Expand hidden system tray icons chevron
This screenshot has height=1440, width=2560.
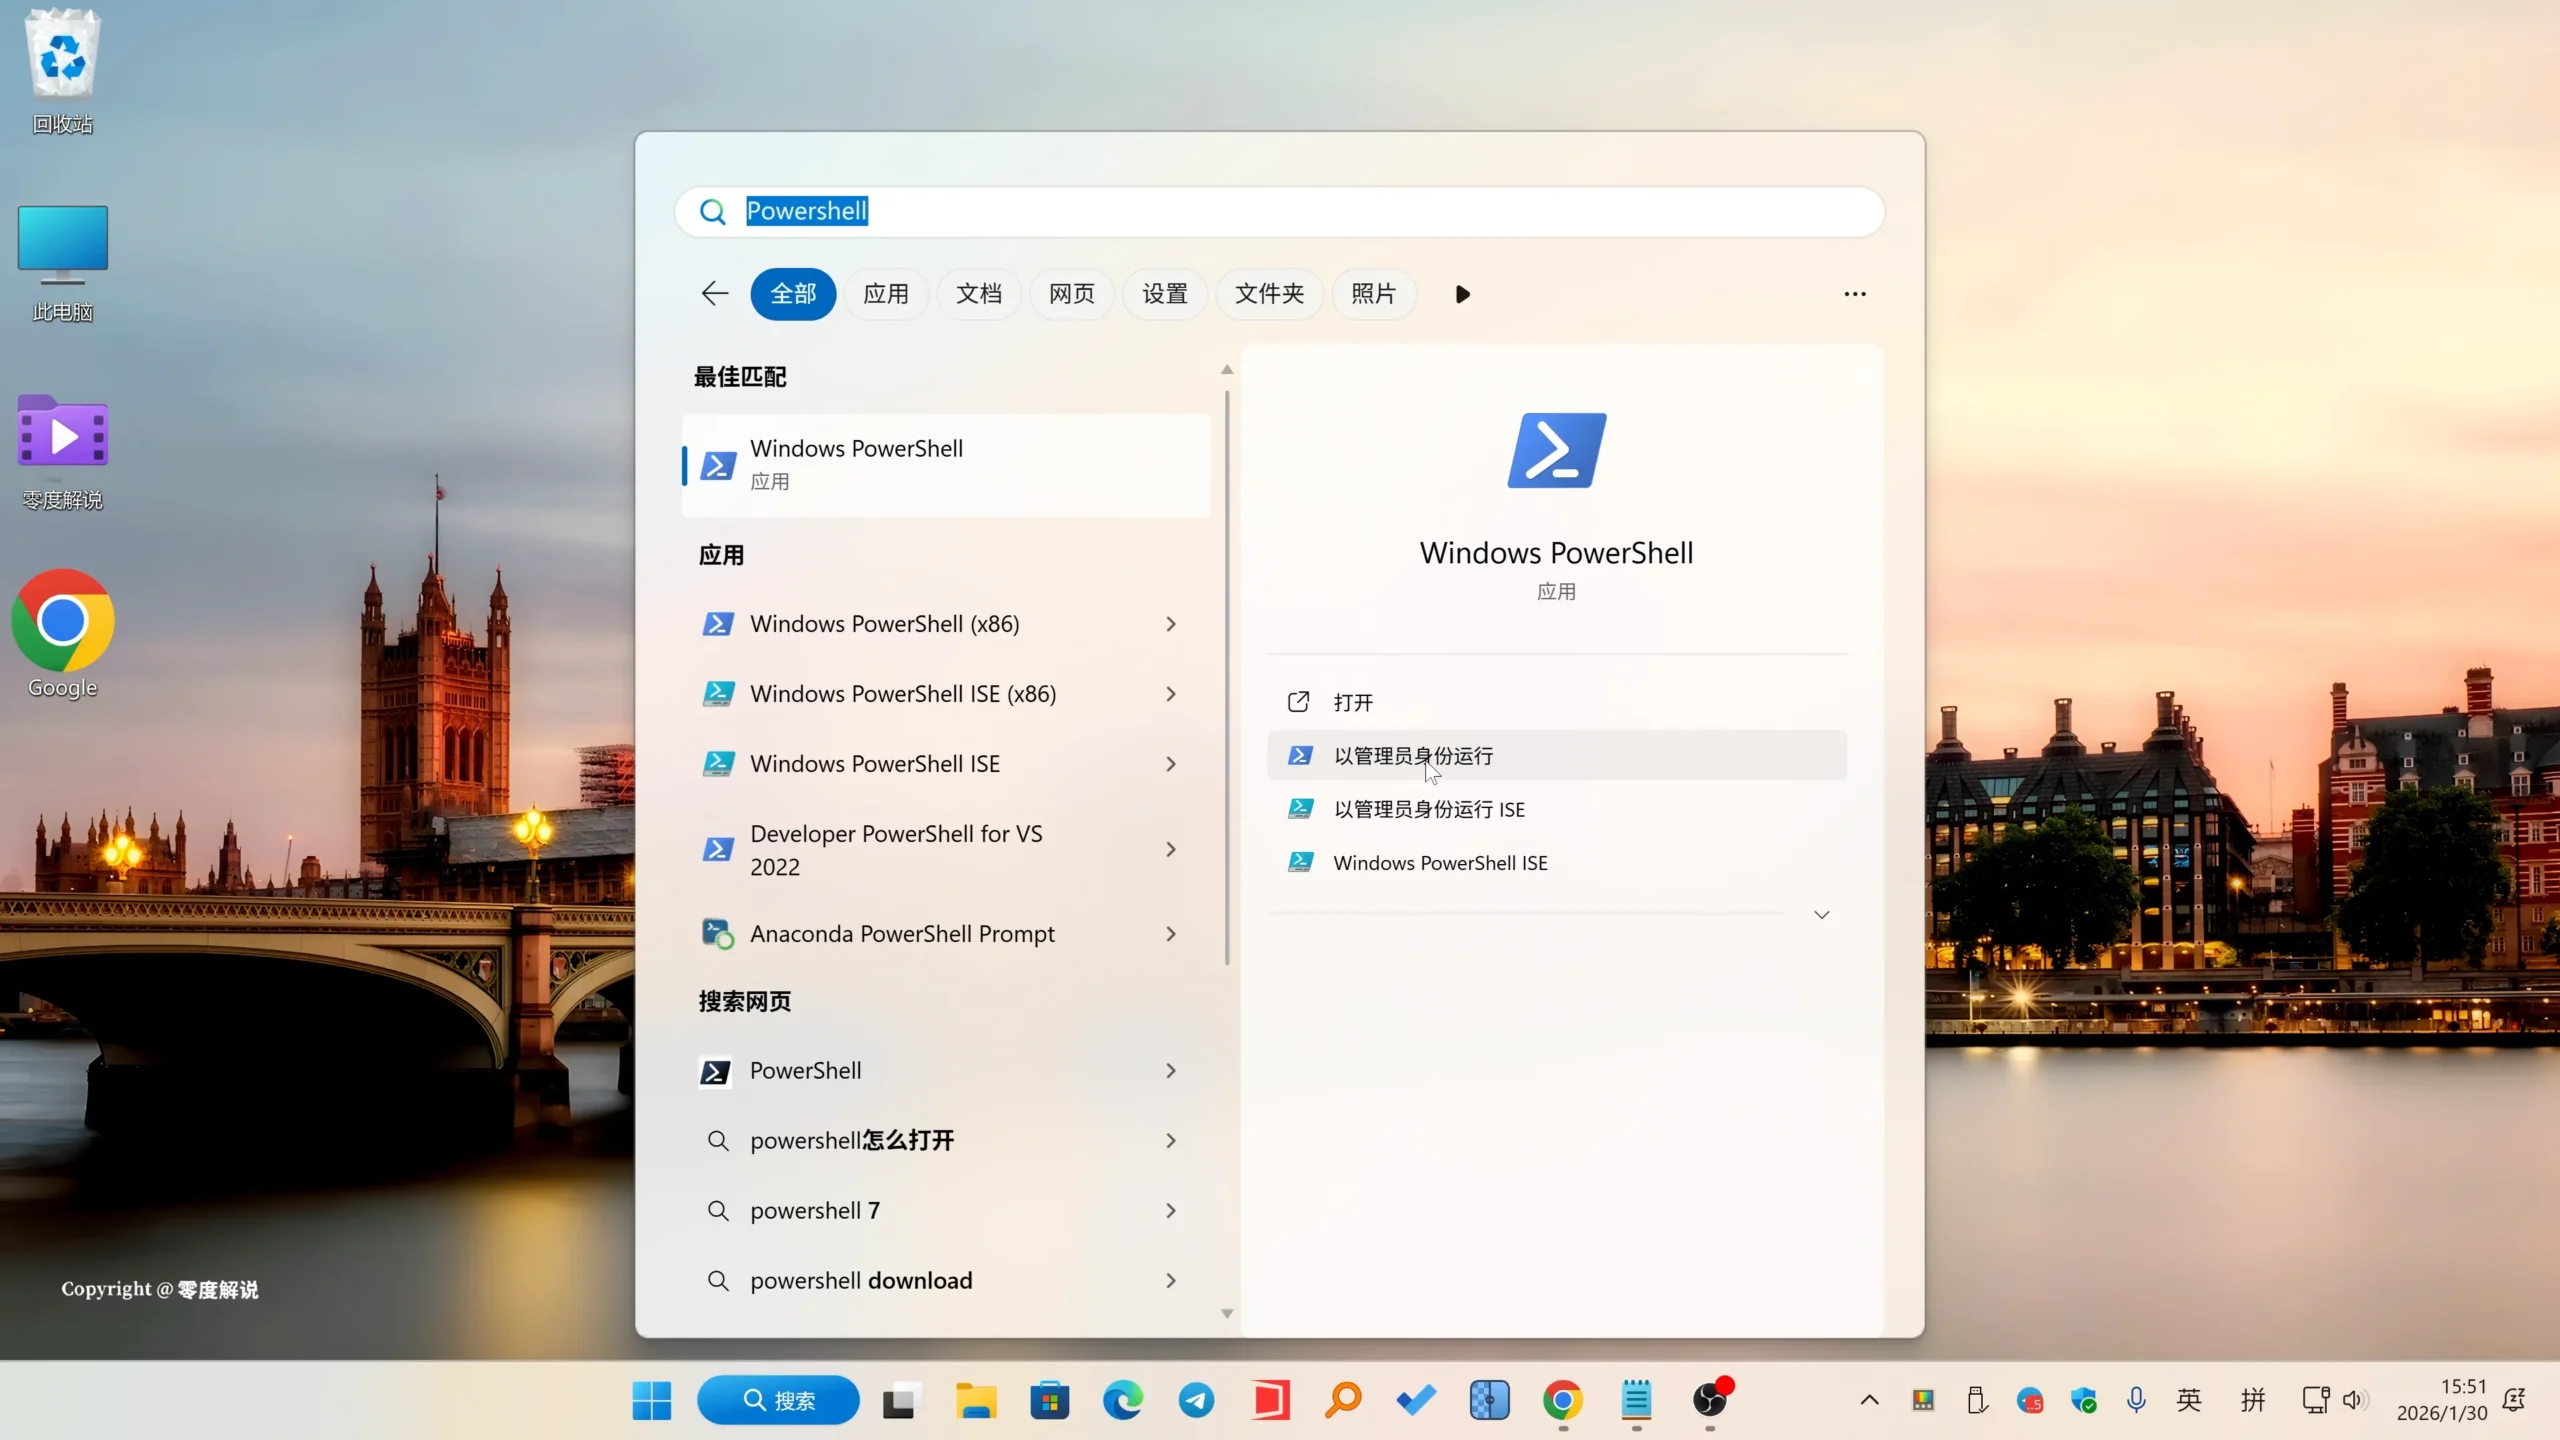pyautogui.click(x=1868, y=1400)
